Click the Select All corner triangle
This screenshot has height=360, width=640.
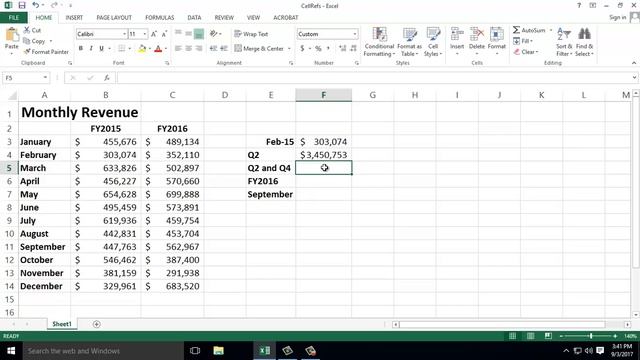(x=12, y=96)
